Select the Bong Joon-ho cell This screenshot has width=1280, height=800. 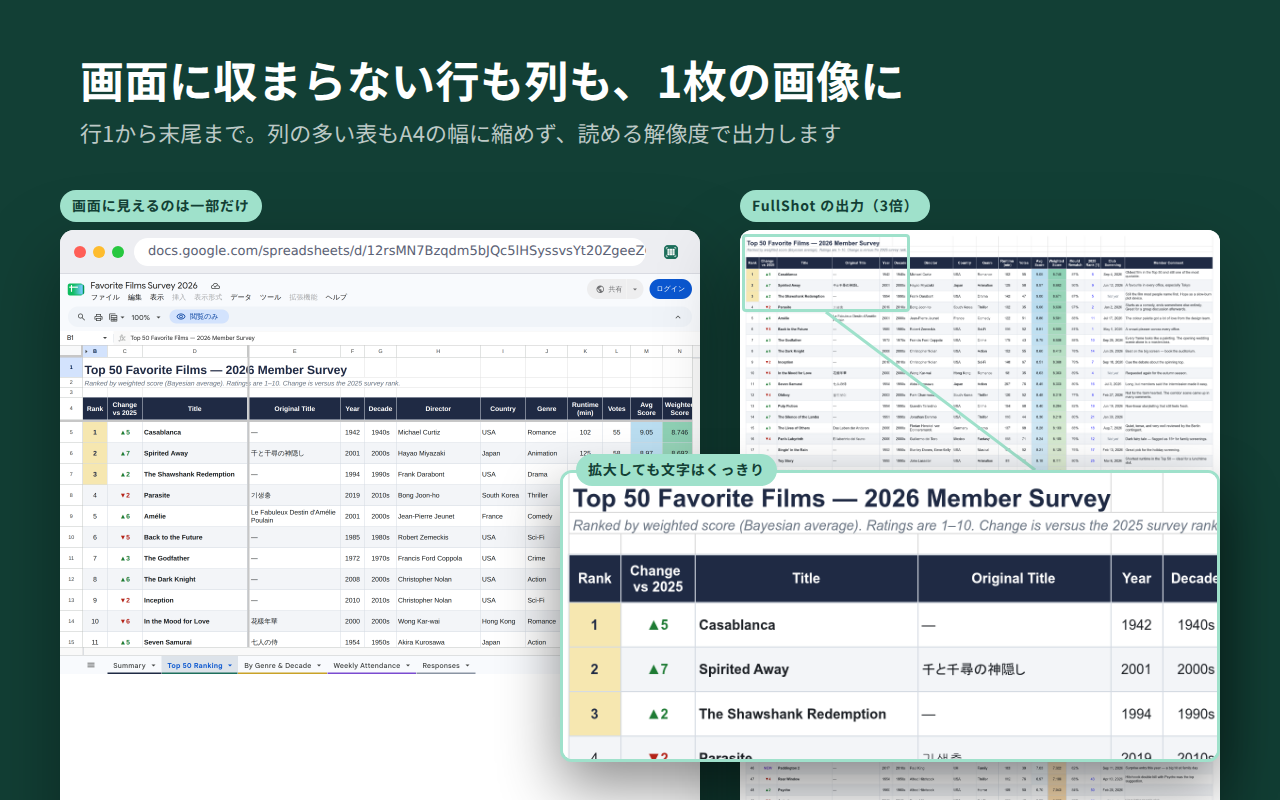point(438,495)
